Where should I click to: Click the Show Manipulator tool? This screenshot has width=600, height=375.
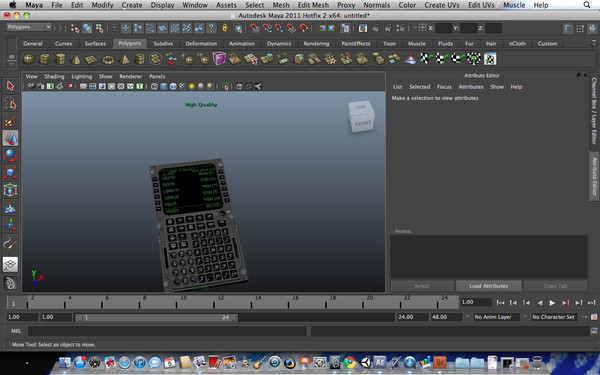(x=10, y=225)
